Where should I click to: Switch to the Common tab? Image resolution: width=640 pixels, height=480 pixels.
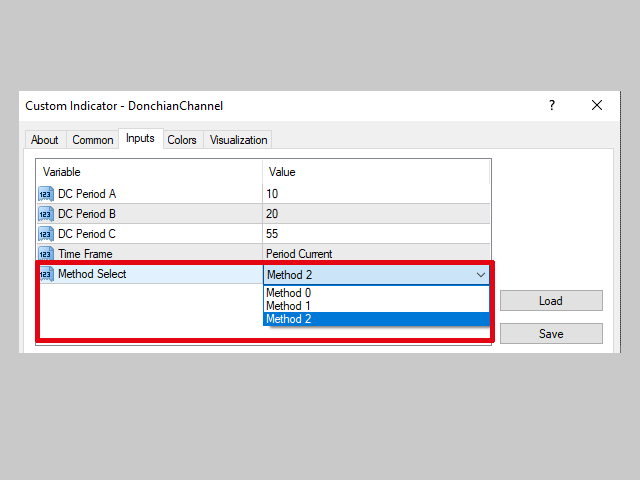pos(93,140)
